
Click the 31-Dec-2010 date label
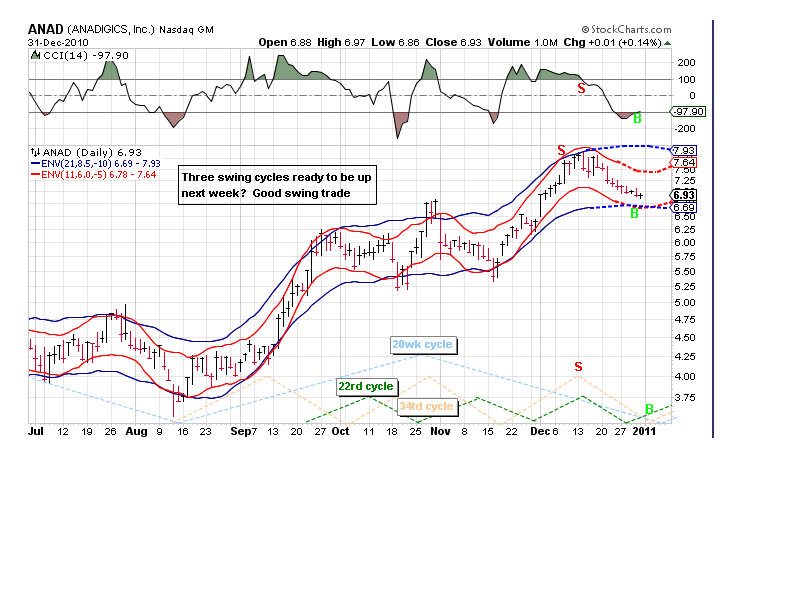point(58,43)
